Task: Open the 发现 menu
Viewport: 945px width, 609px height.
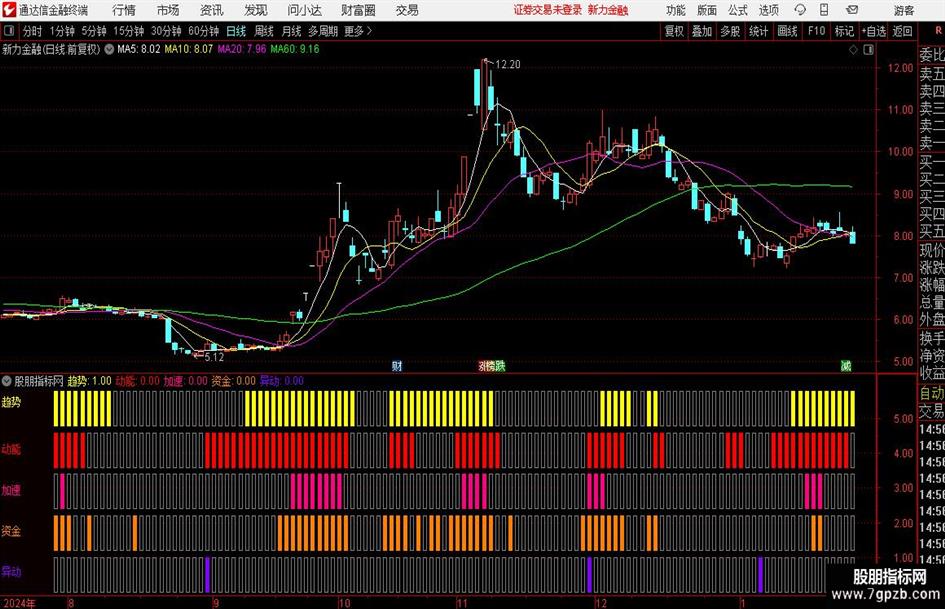Action: coord(256,10)
